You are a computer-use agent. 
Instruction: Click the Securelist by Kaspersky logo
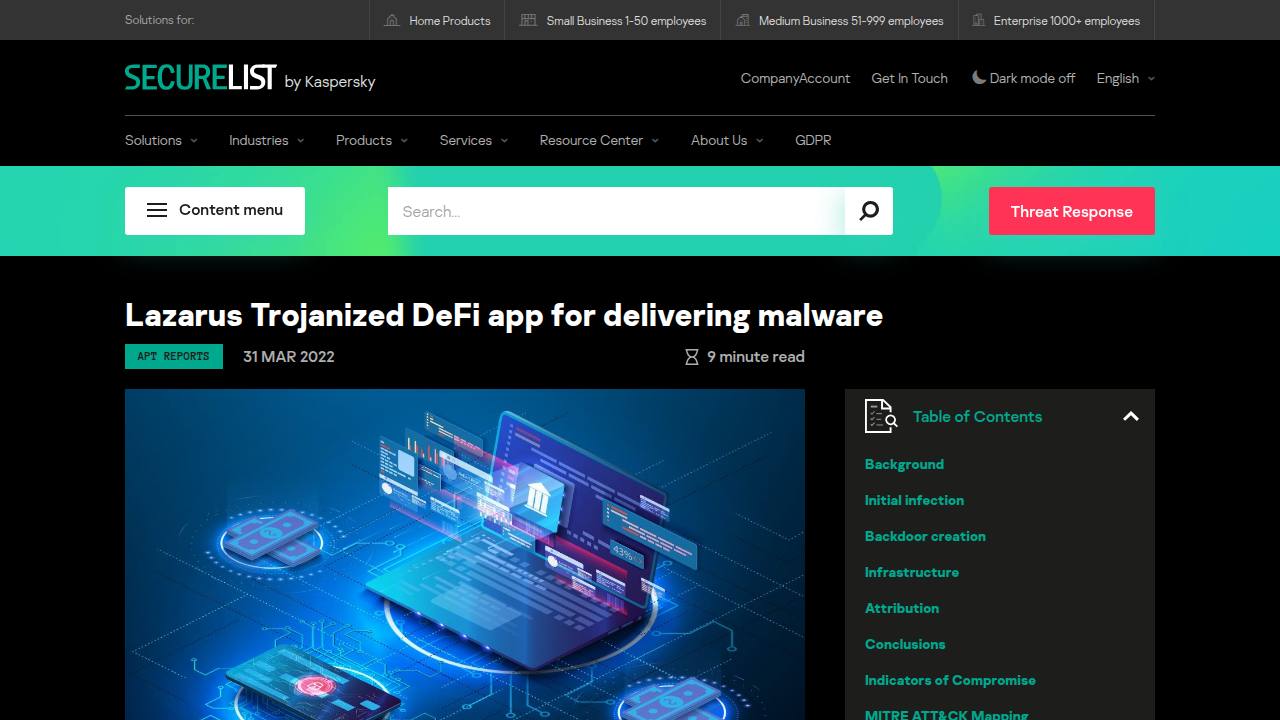[x=250, y=78]
